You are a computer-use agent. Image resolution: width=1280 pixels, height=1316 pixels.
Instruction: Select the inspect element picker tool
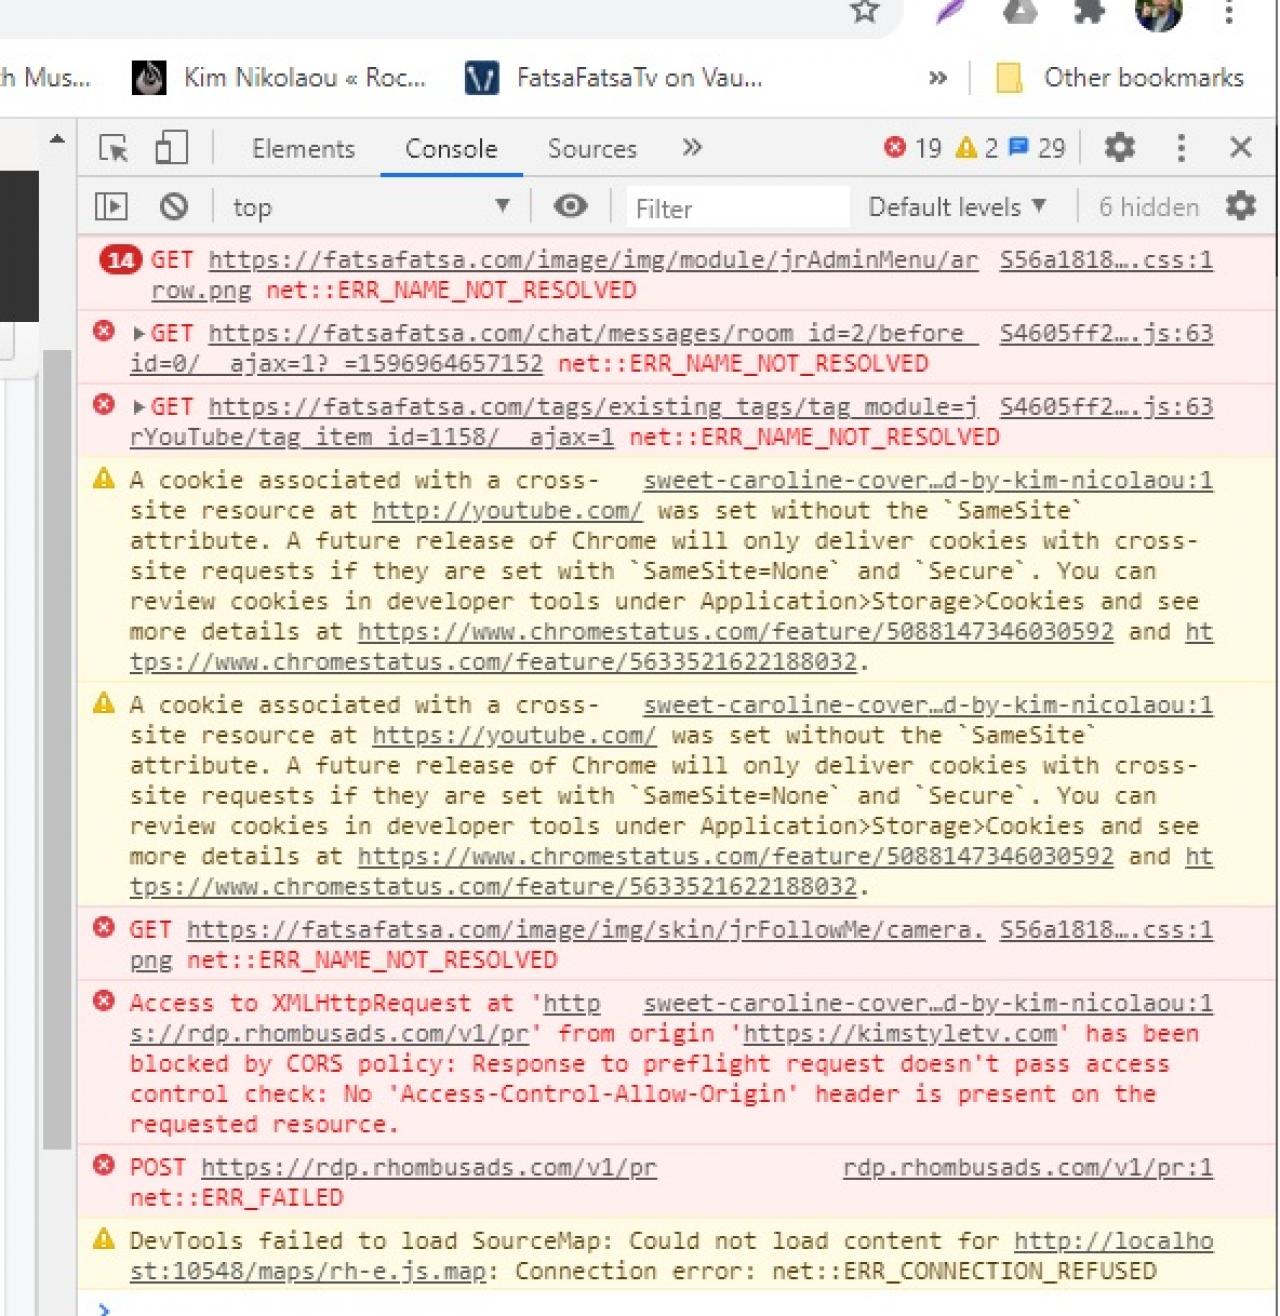[114, 148]
